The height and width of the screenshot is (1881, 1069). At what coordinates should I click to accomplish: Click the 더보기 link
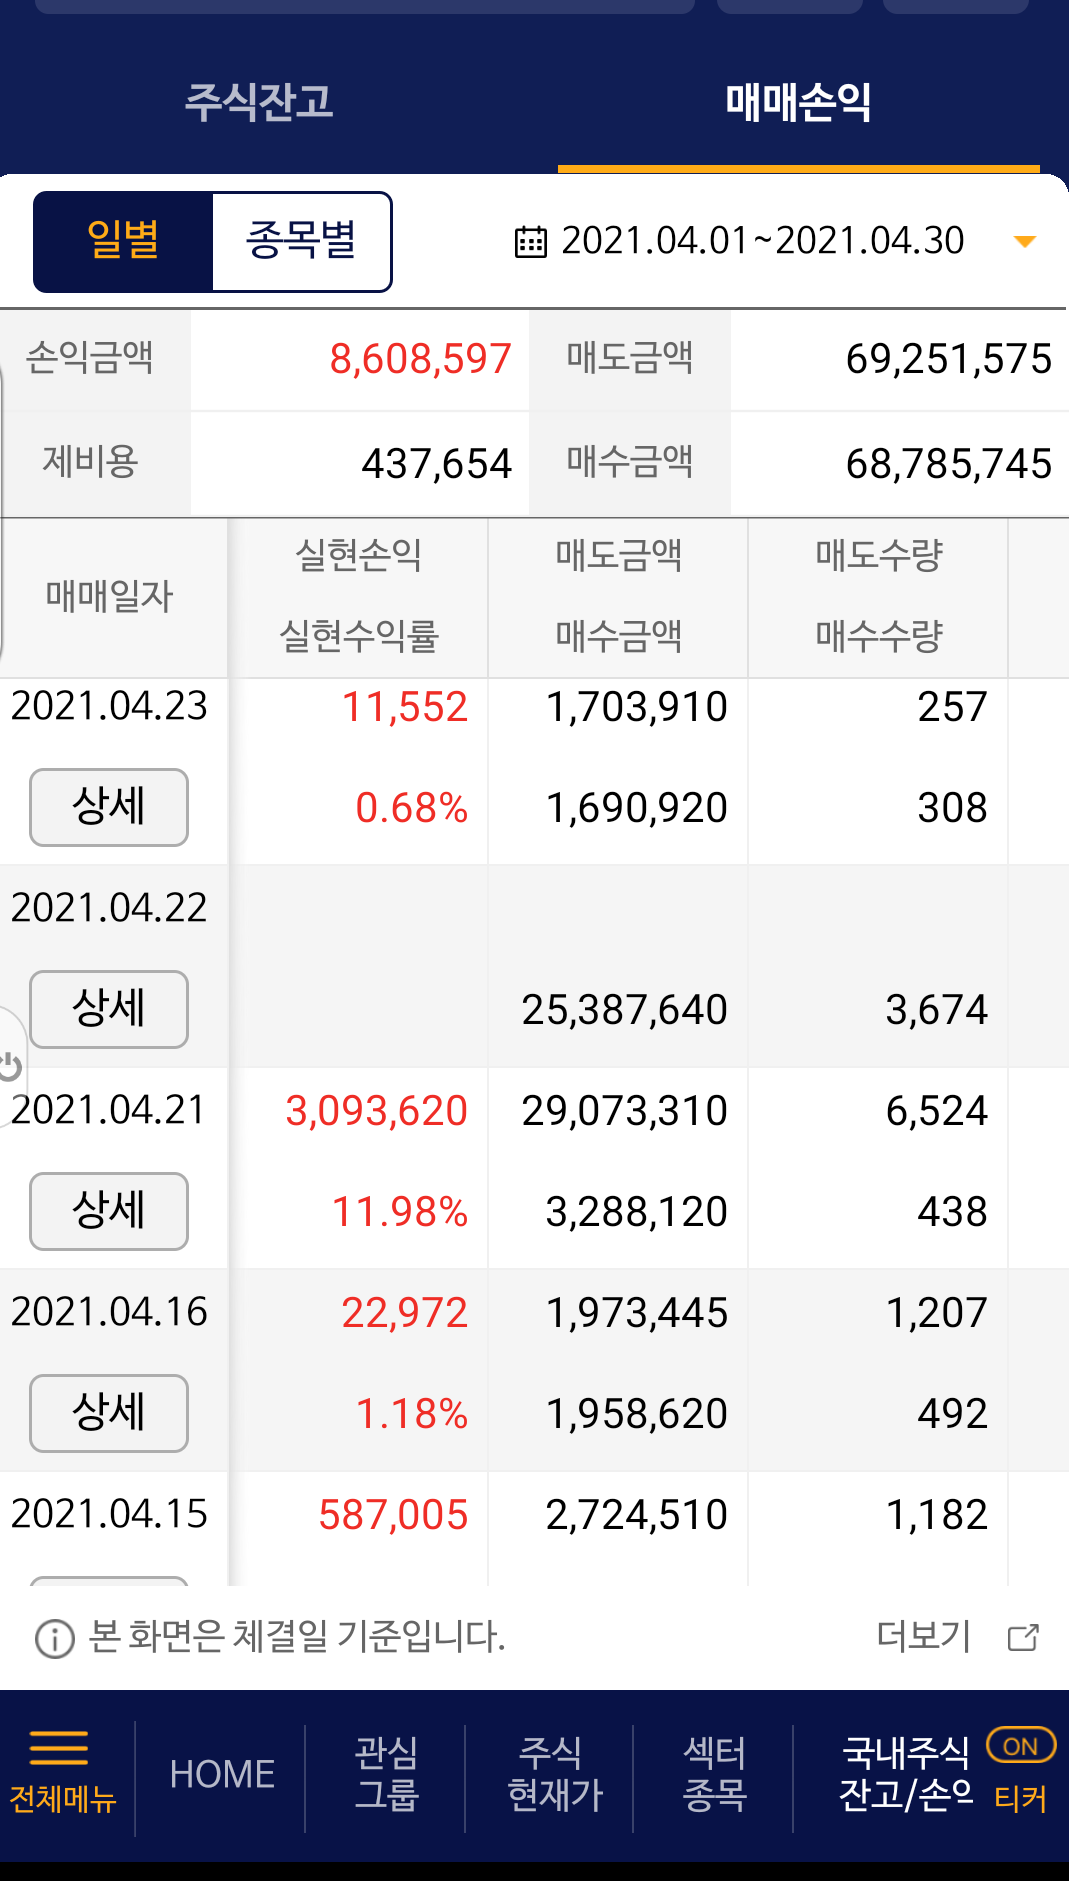923,1637
